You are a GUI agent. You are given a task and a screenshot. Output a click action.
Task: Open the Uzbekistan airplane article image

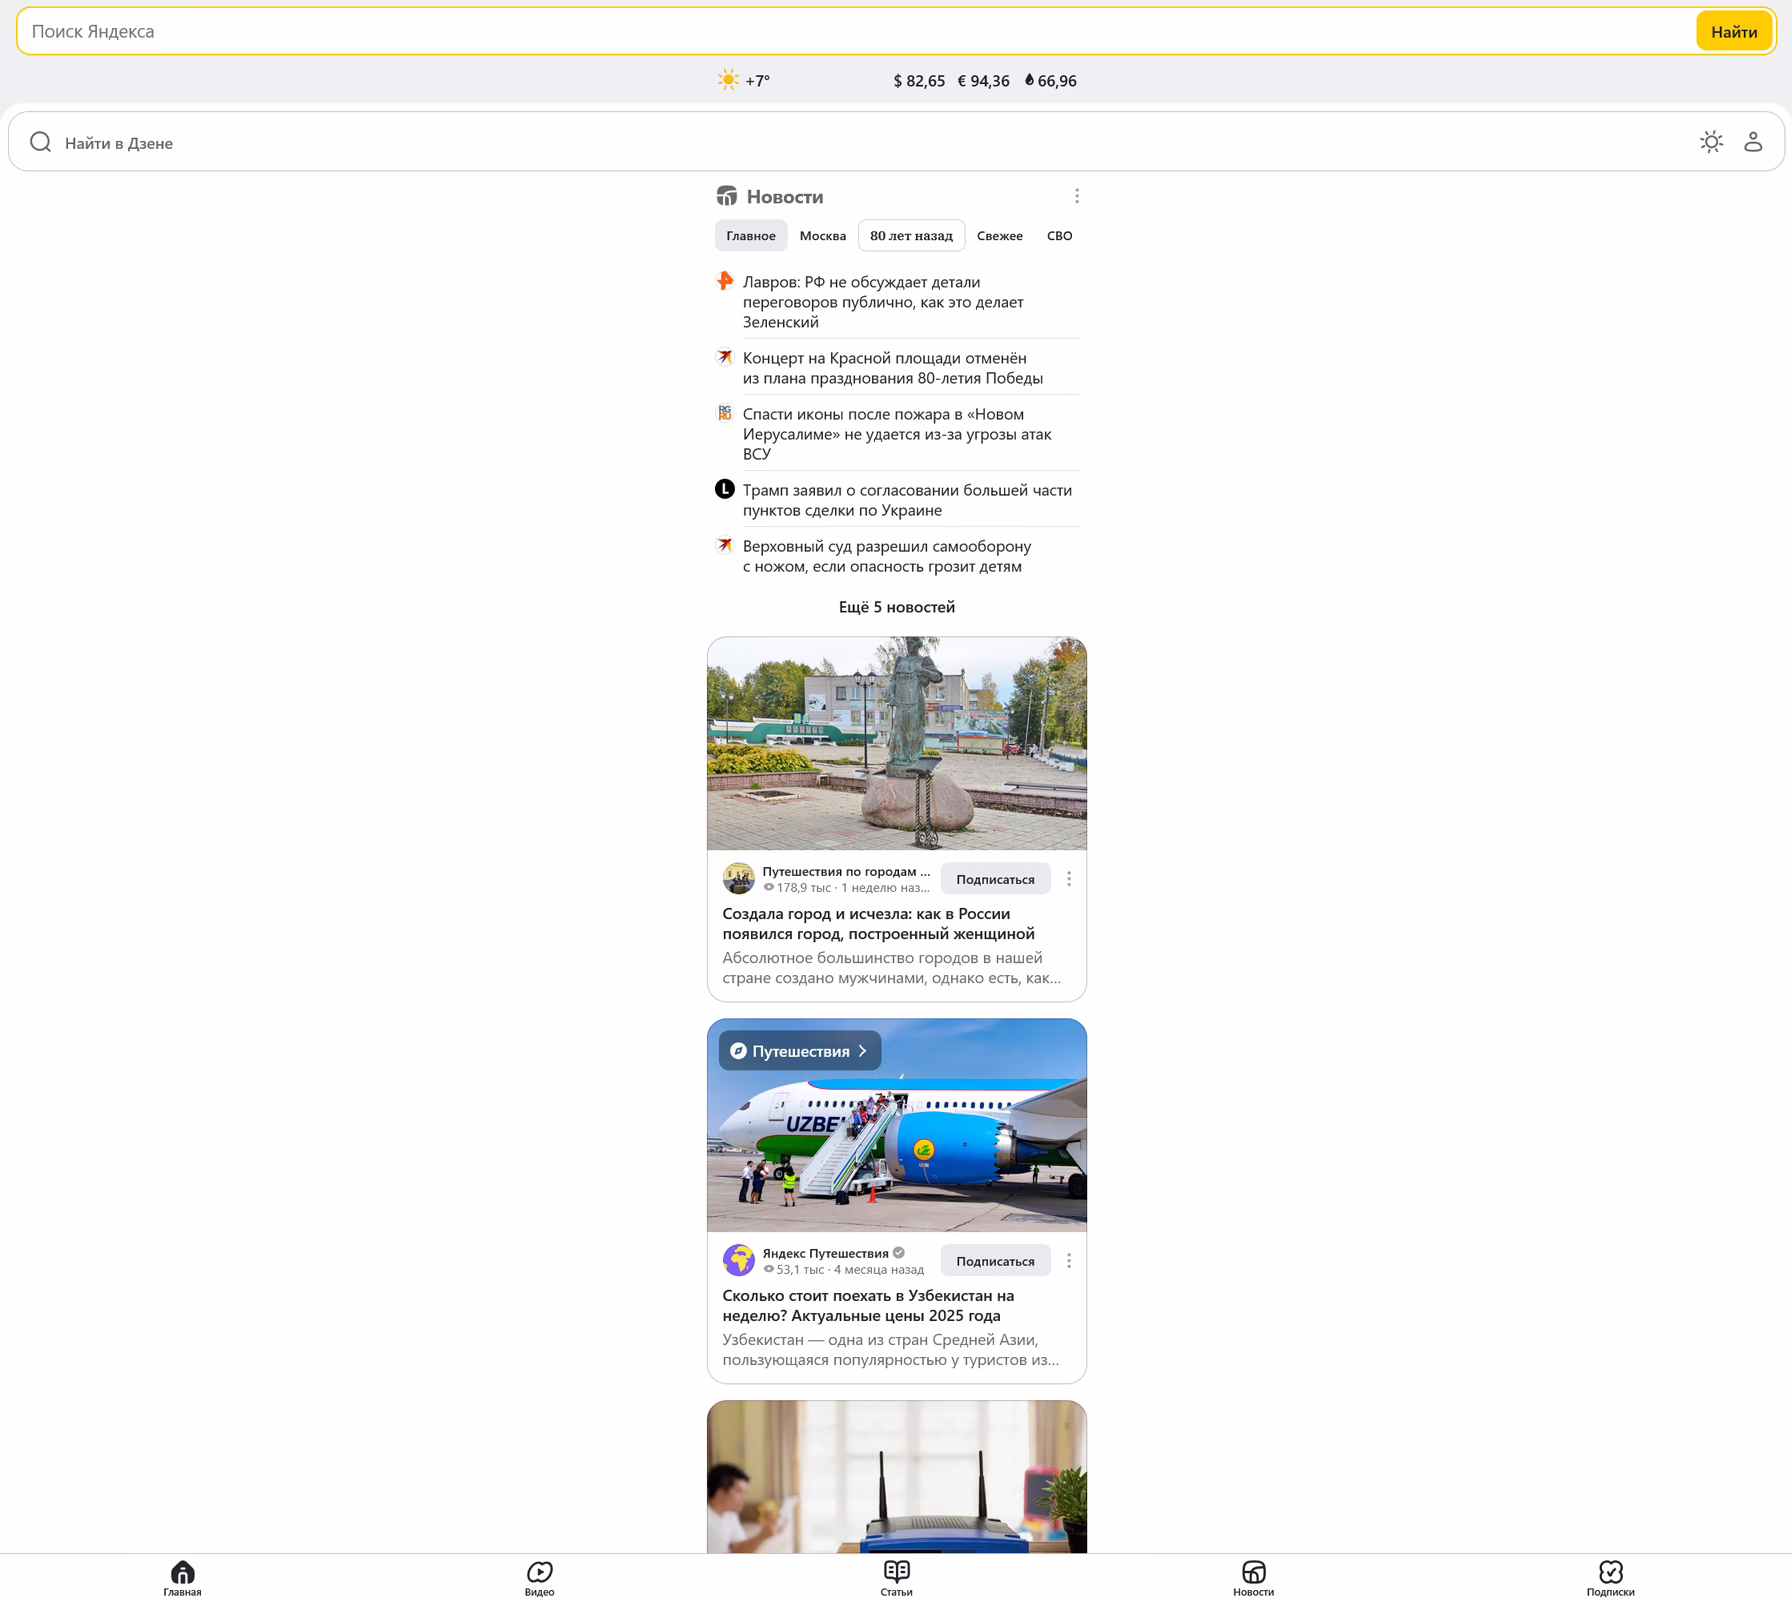[x=896, y=1126]
